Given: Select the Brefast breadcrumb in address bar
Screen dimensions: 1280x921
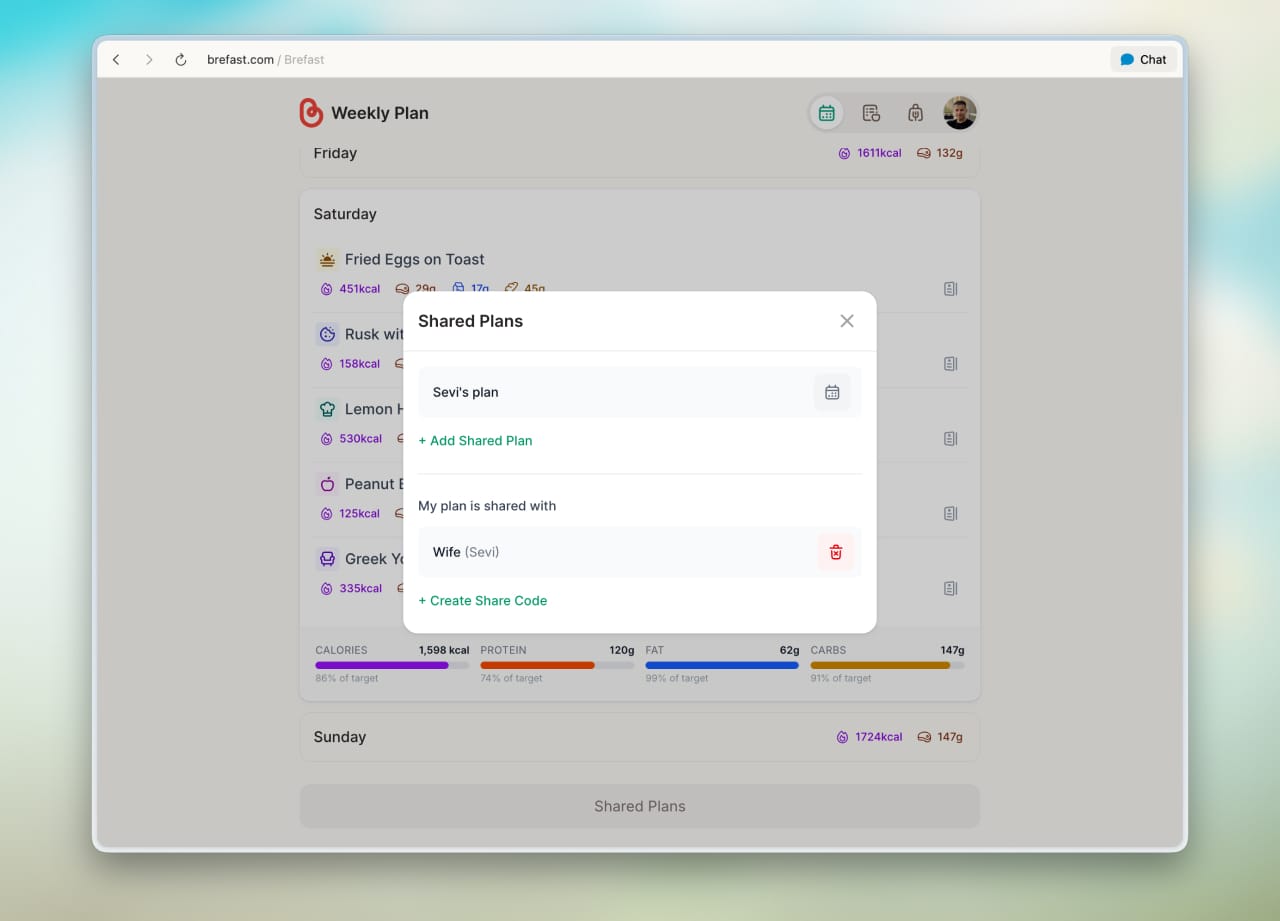Looking at the screenshot, I should (x=303, y=59).
